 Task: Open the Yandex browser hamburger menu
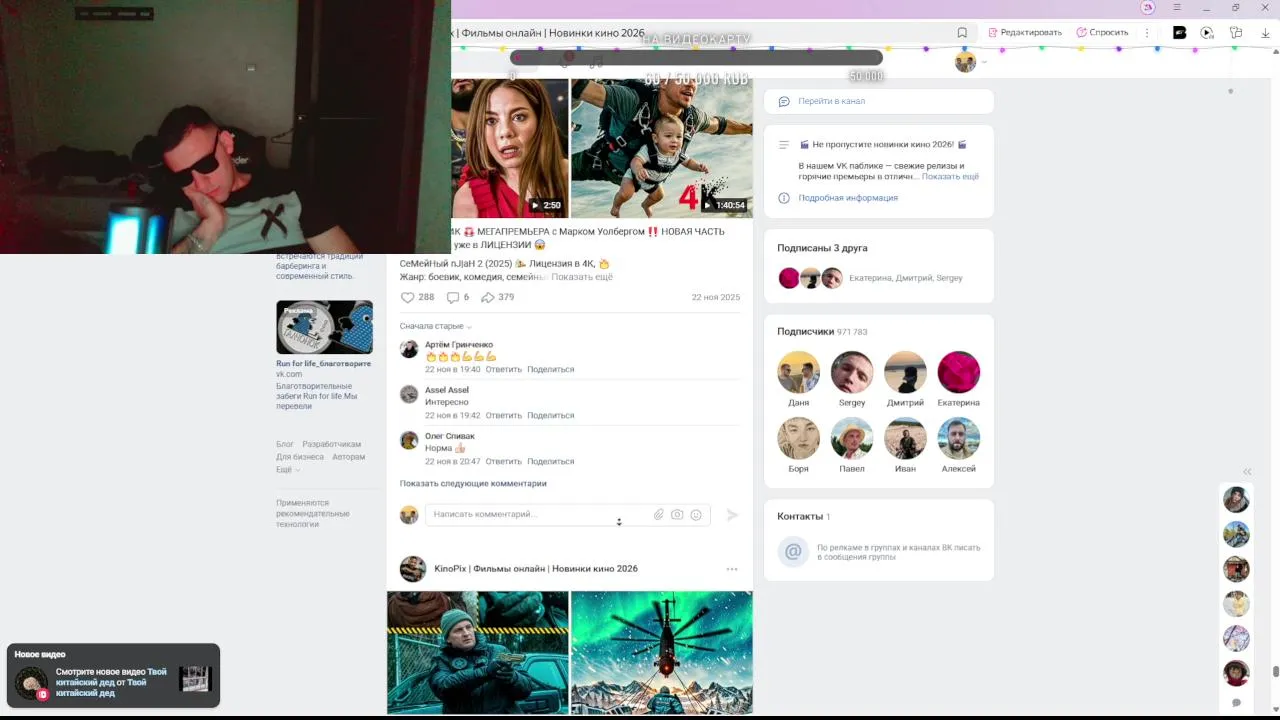pyautogui.click(x=1177, y=7)
